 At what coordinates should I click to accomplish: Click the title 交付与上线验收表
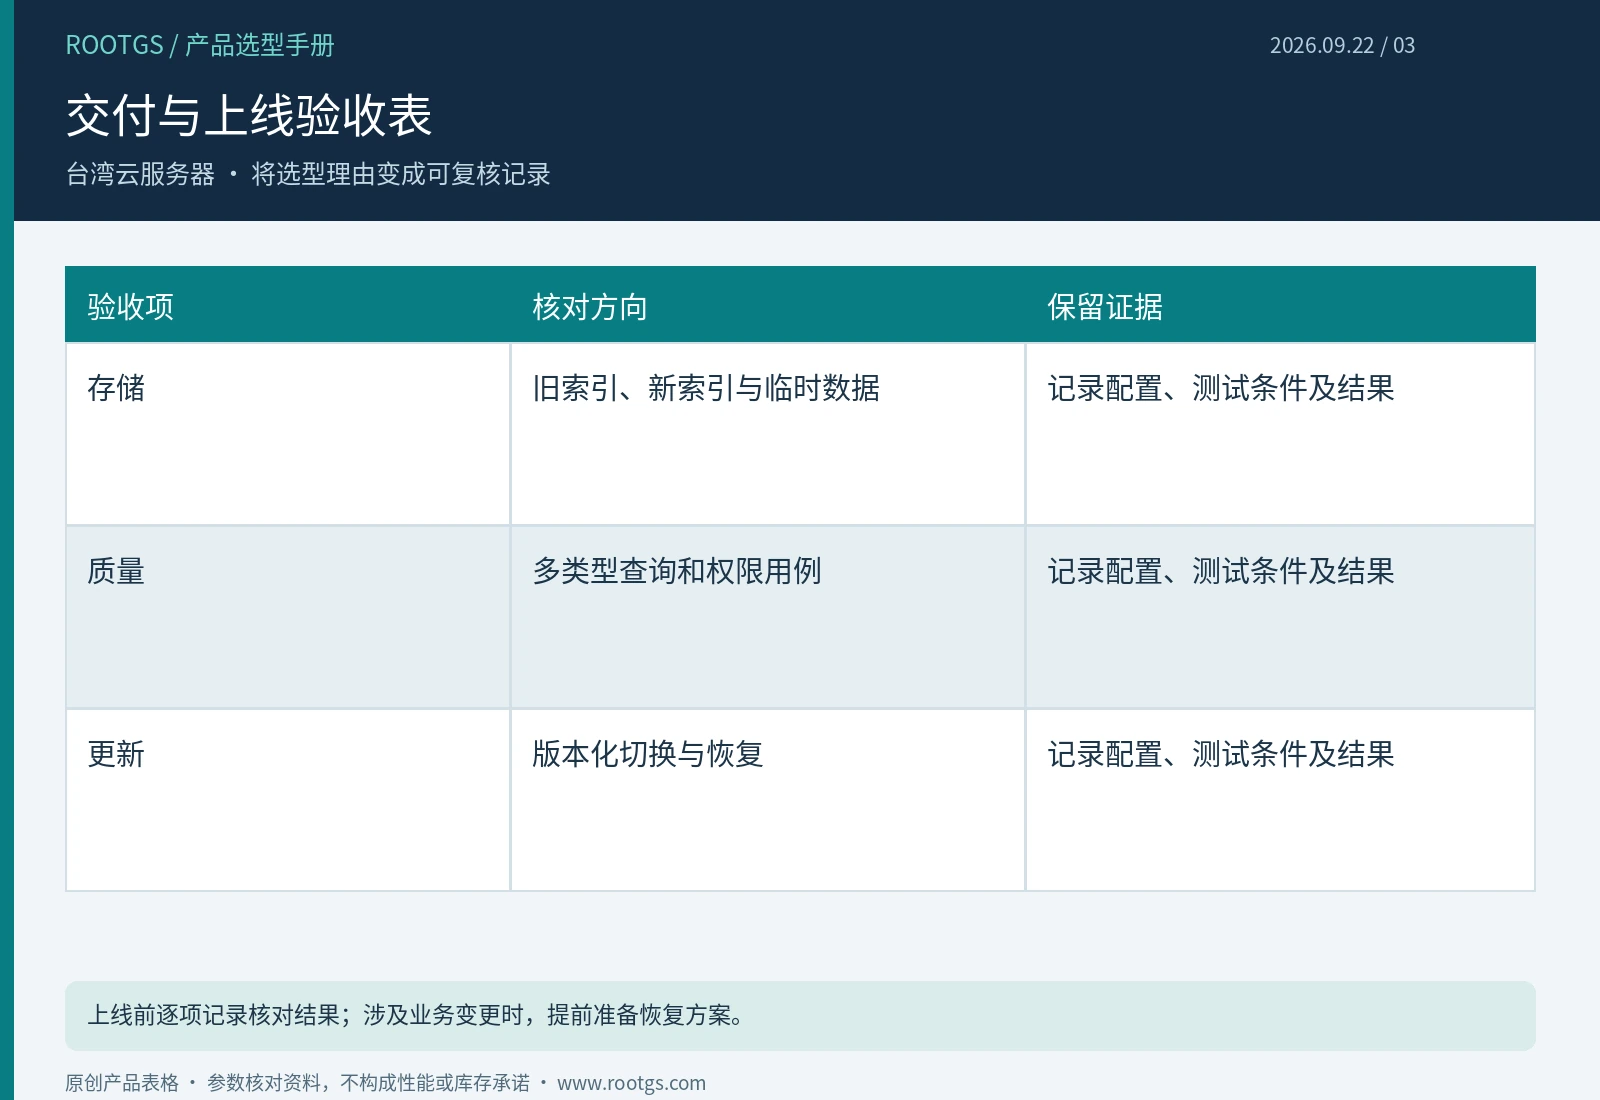(249, 115)
